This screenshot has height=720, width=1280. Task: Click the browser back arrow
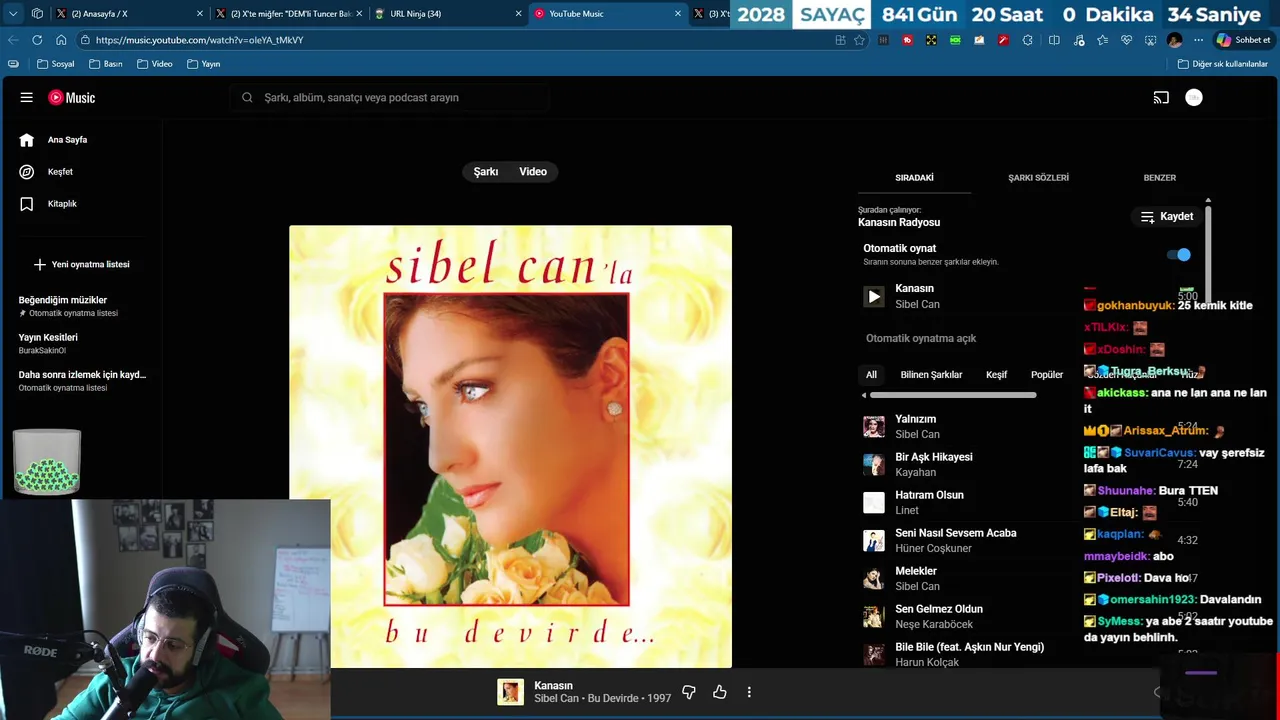(x=13, y=40)
